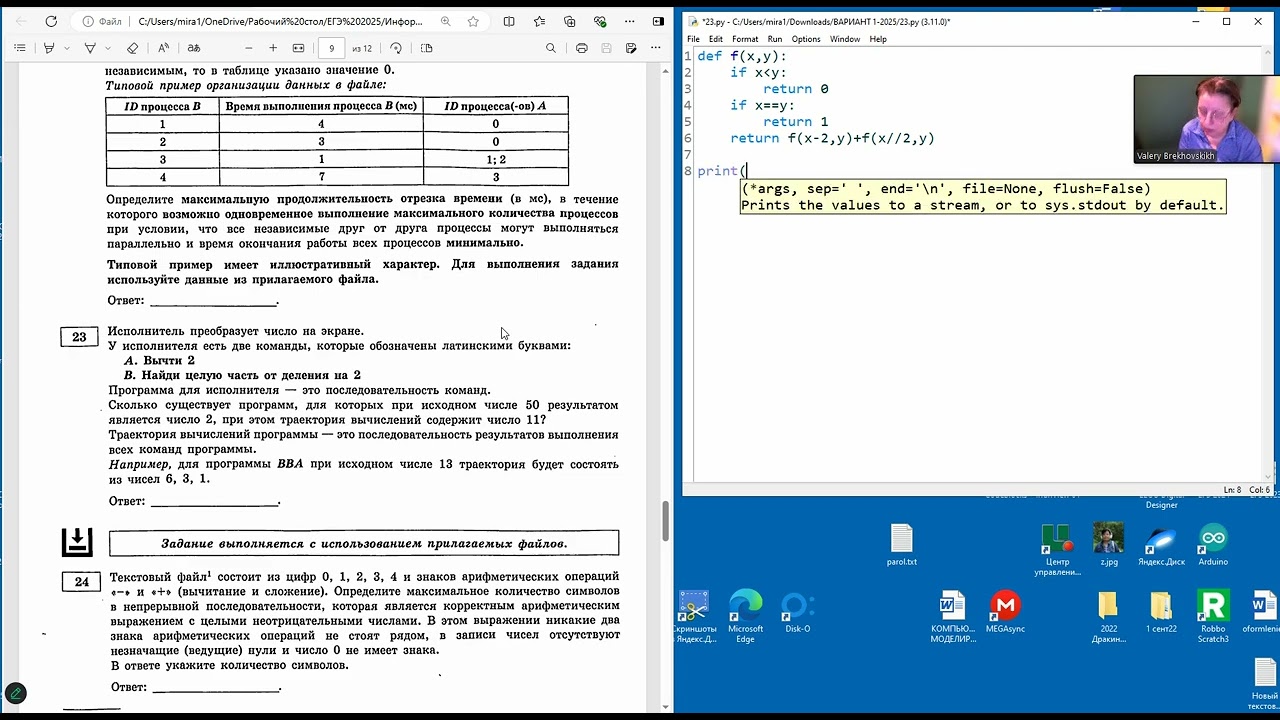This screenshot has height=720, width=1280.
Task: Click the PDF vertical scrollbar thumb
Action: click(665, 520)
